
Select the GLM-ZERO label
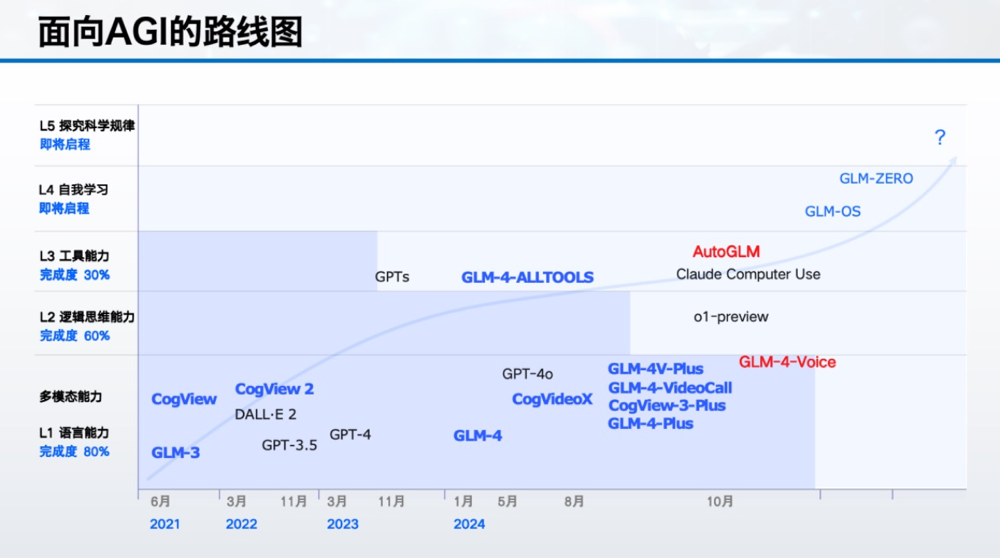click(876, 179)
